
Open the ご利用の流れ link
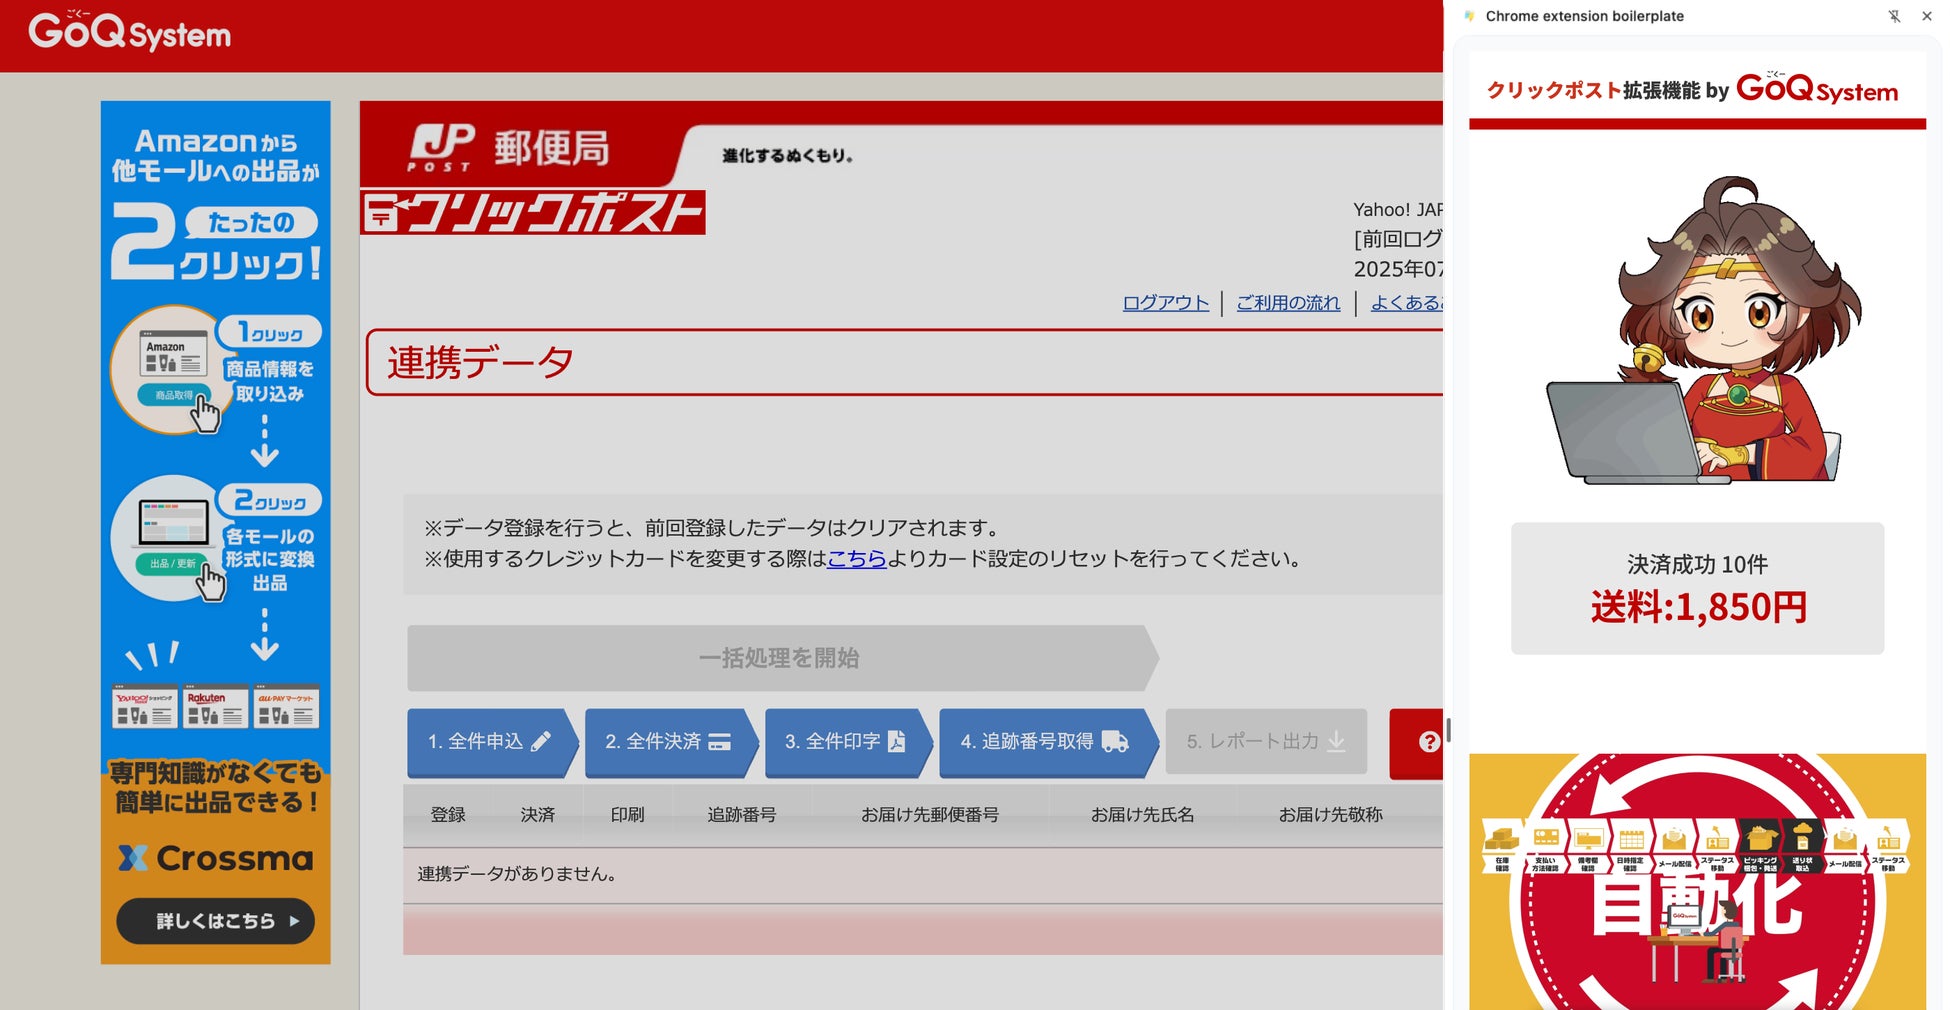1288,303
